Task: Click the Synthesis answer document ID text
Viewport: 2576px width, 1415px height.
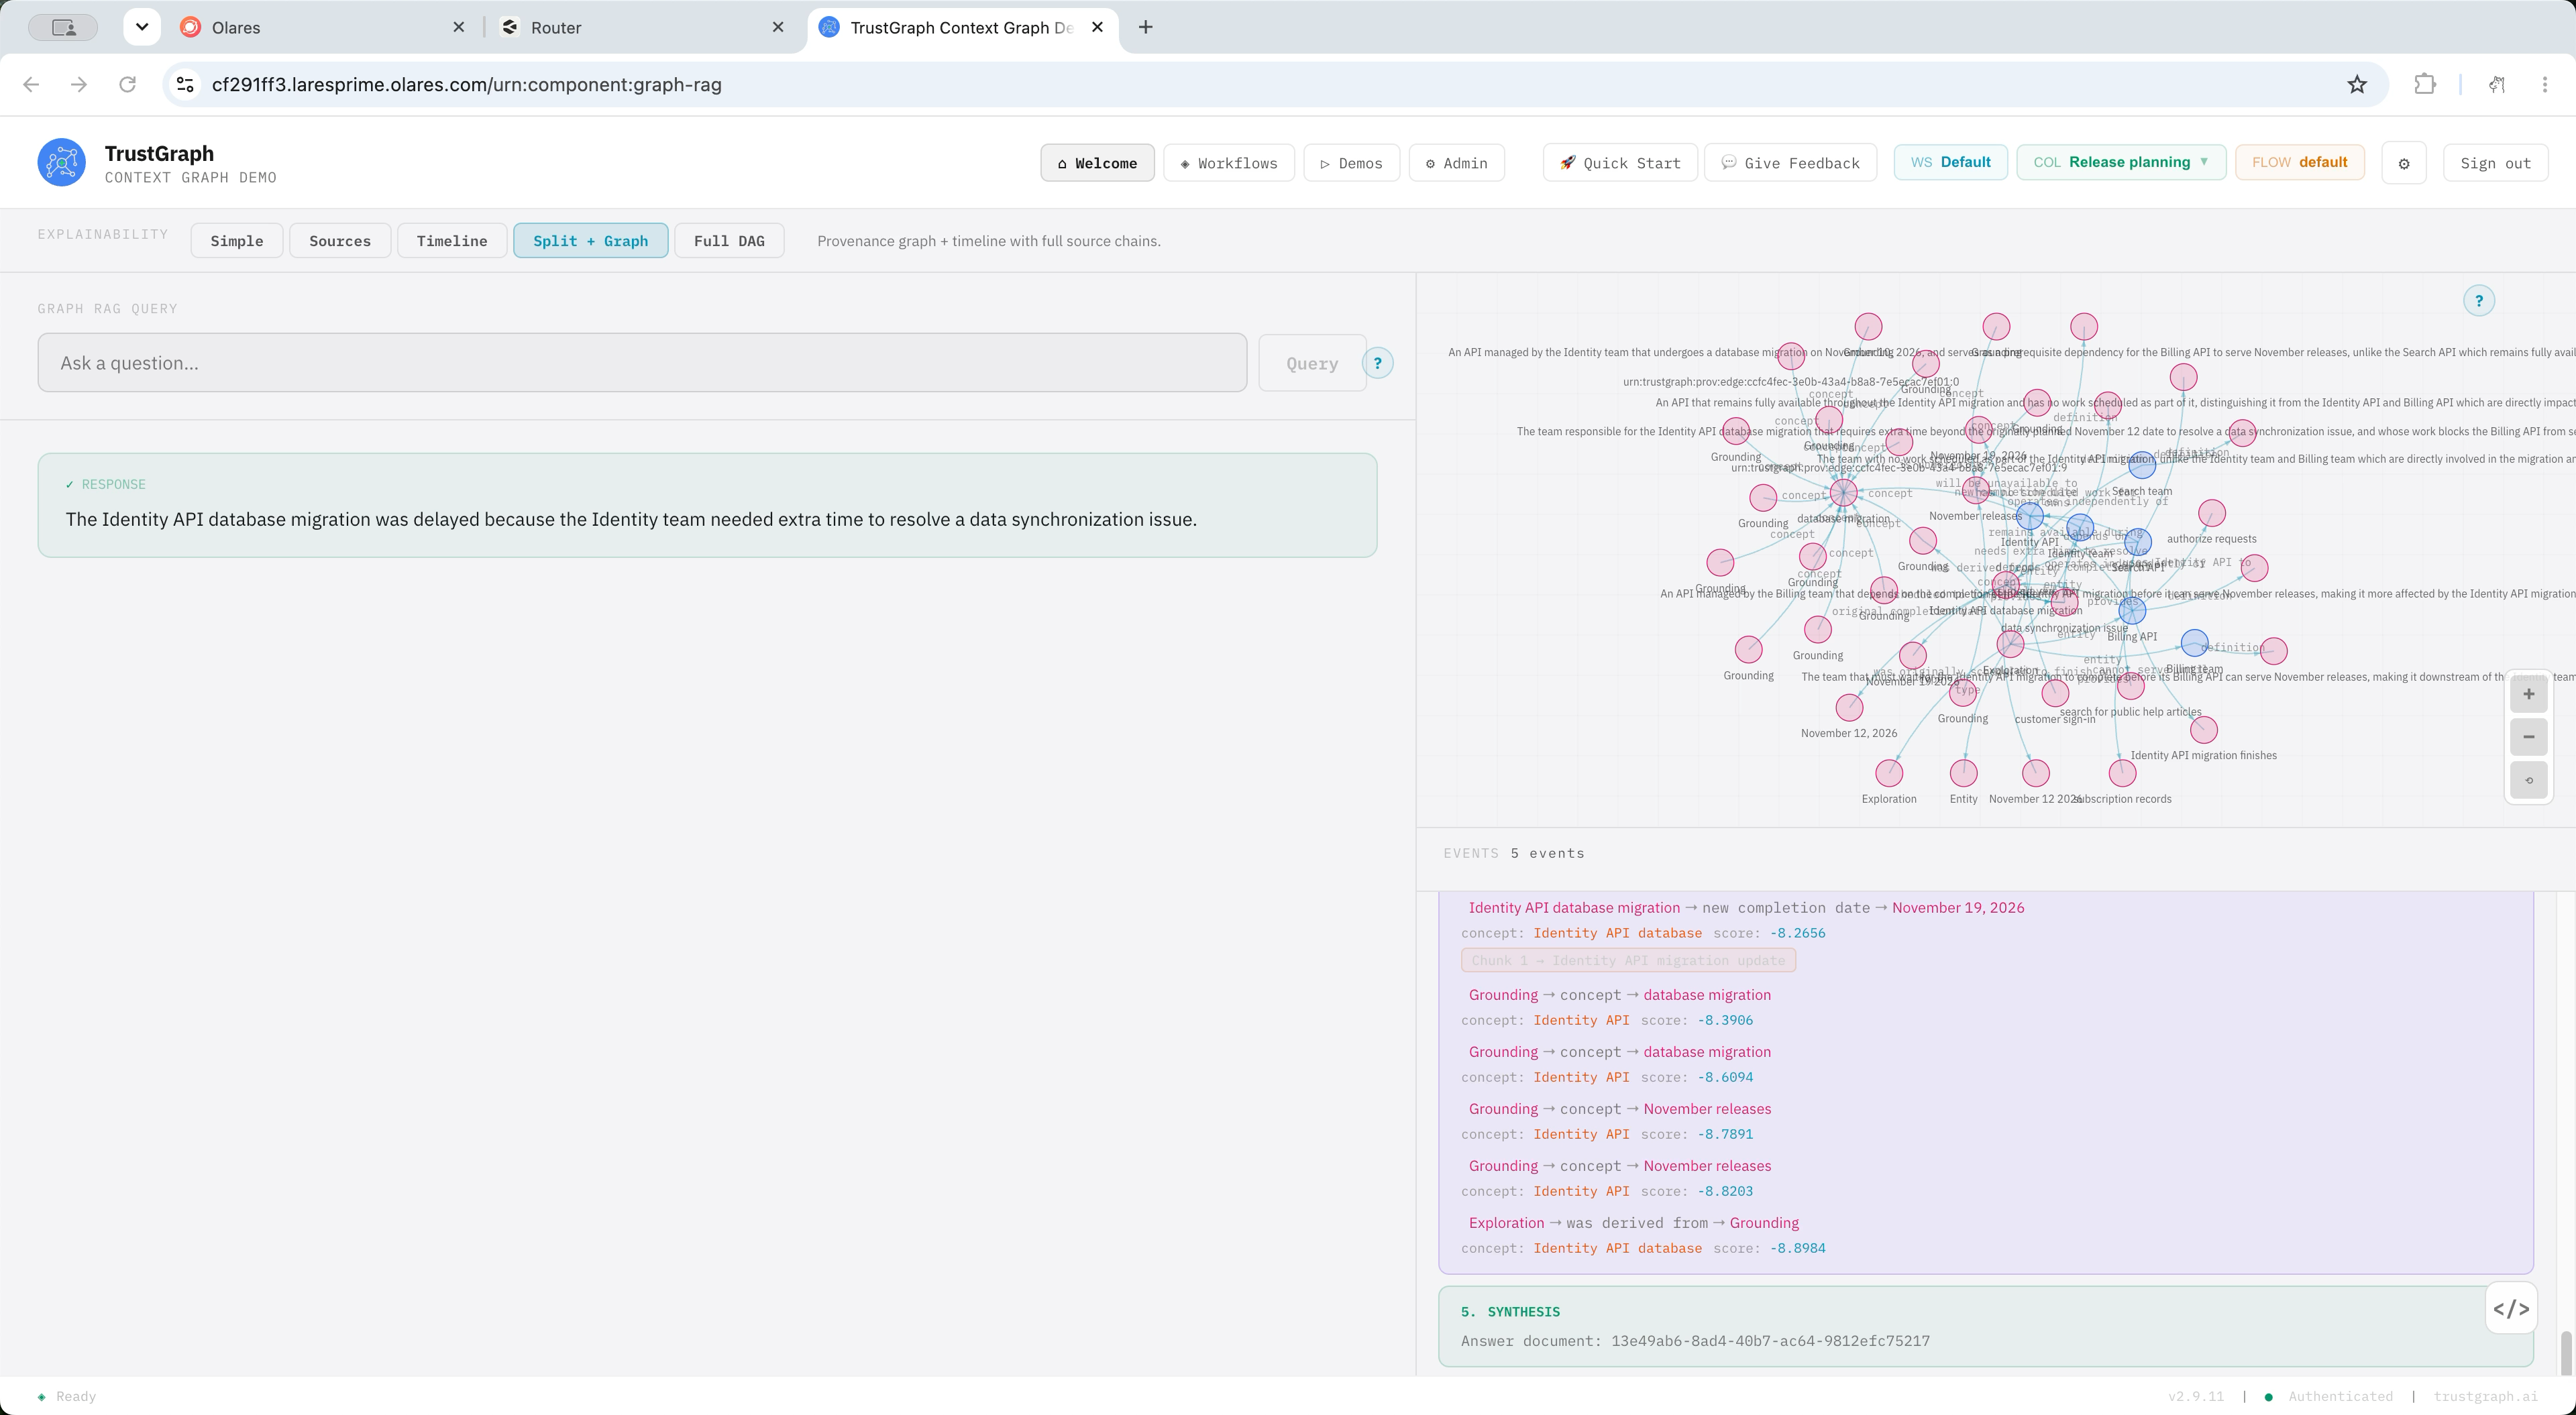Action: point(1770,1341)
